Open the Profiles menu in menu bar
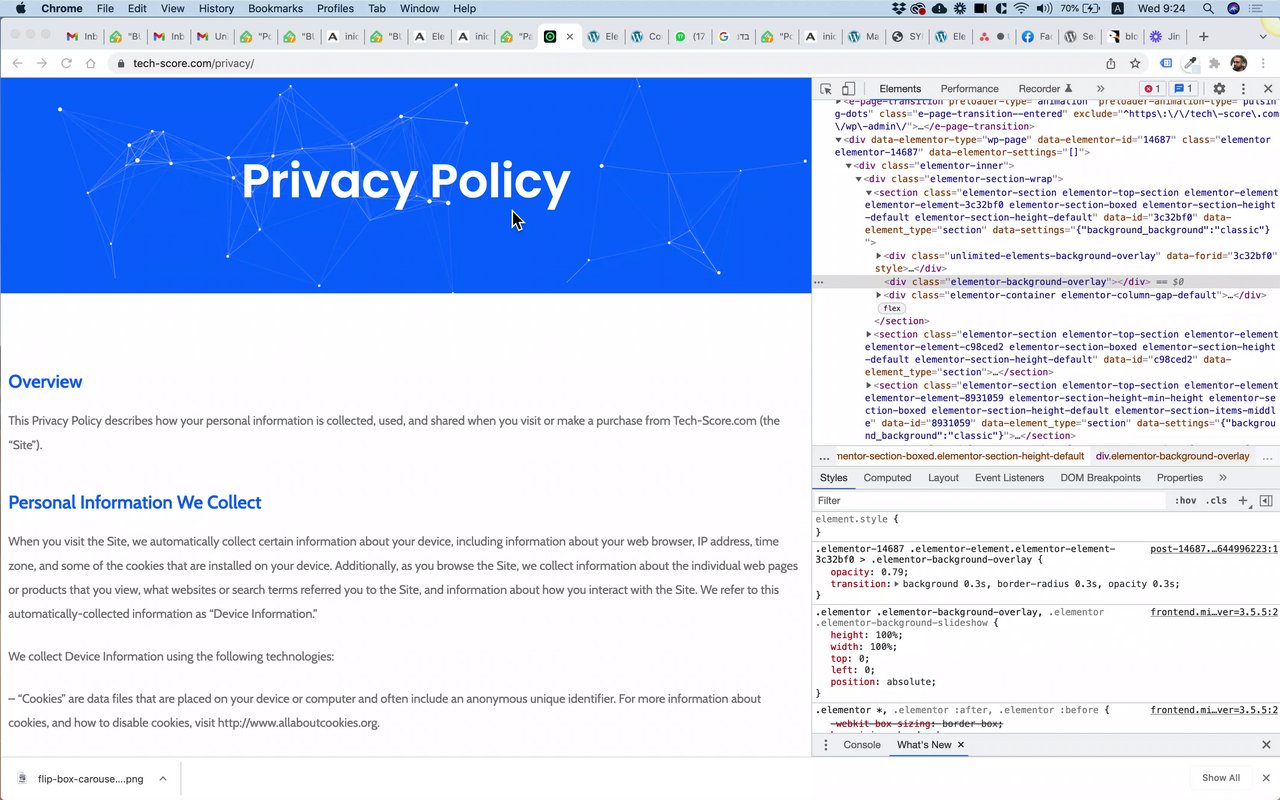This screenshot has height=800, width=1280. 335,9
